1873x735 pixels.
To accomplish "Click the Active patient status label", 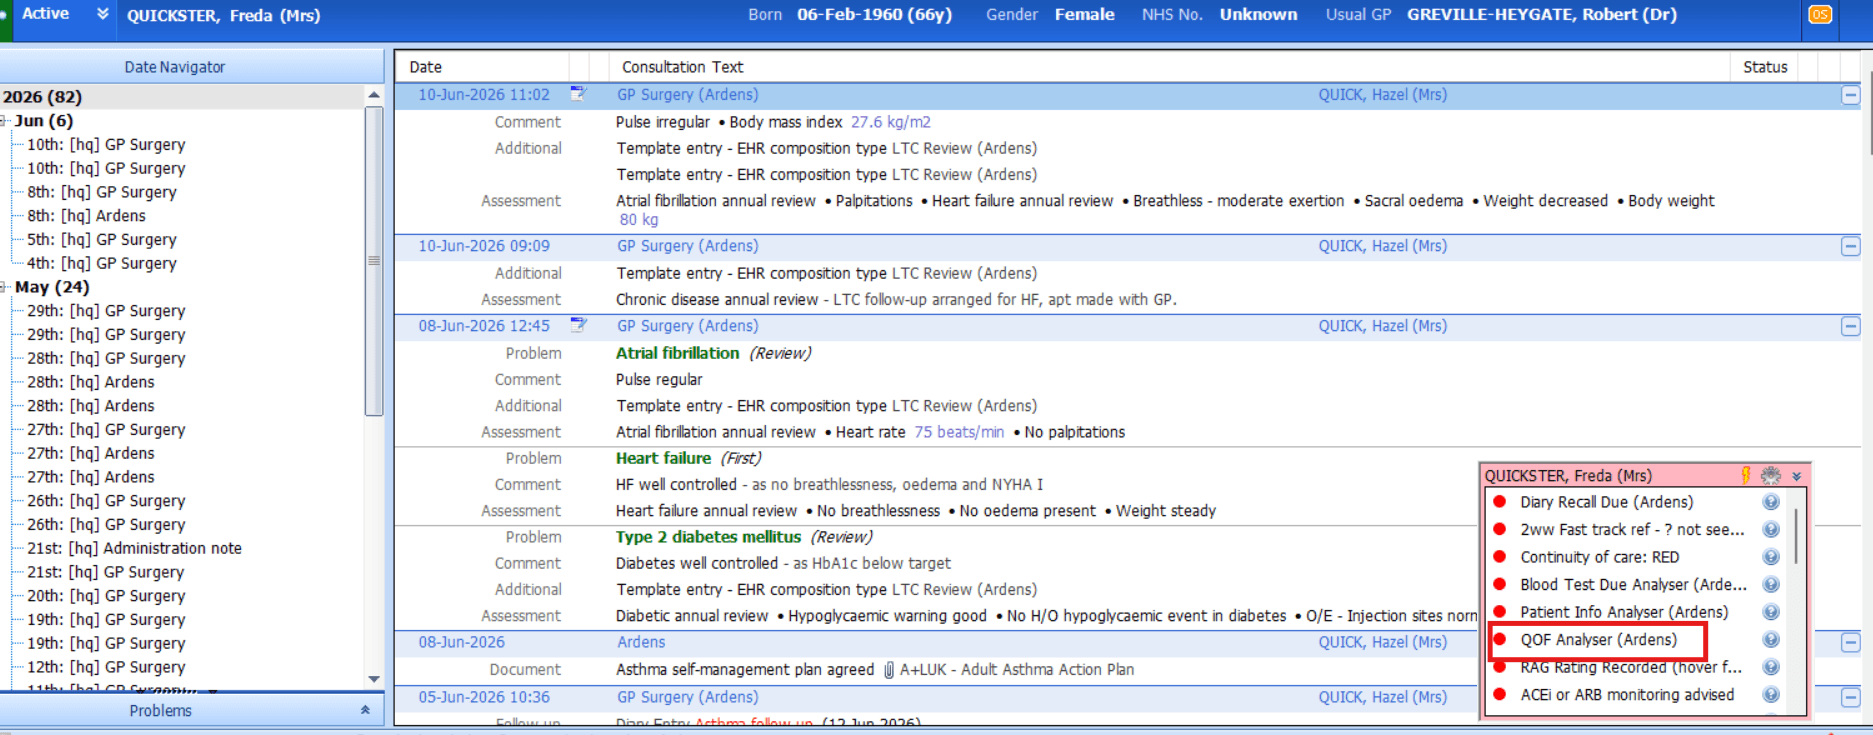I will 45,14.
